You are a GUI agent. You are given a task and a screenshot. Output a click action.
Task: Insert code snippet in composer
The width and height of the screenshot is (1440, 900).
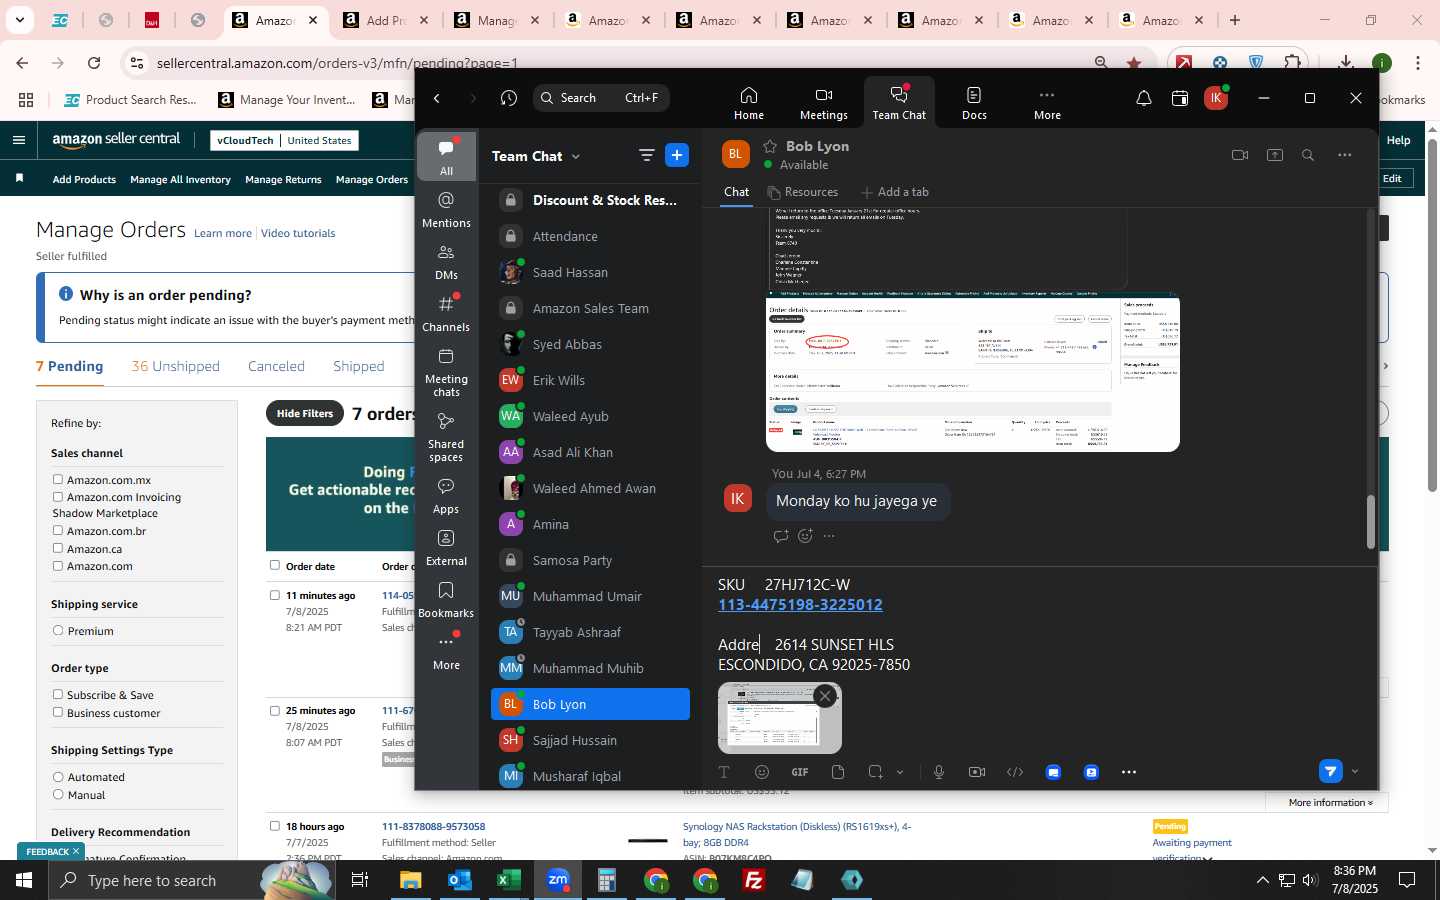(1015, 772)
